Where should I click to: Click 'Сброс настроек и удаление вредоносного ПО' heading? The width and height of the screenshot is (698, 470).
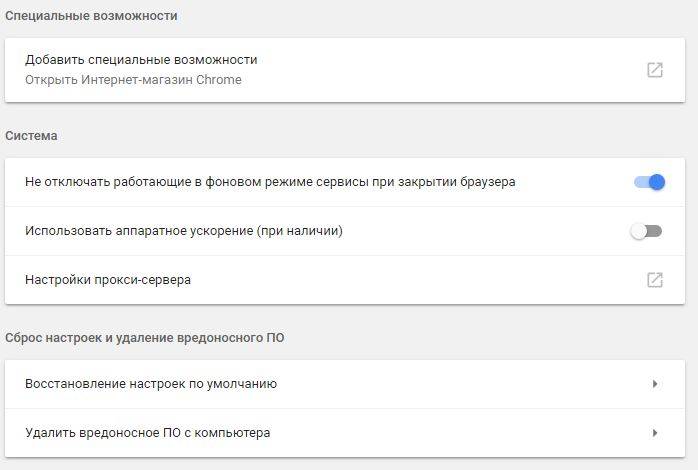coord(145,338)
